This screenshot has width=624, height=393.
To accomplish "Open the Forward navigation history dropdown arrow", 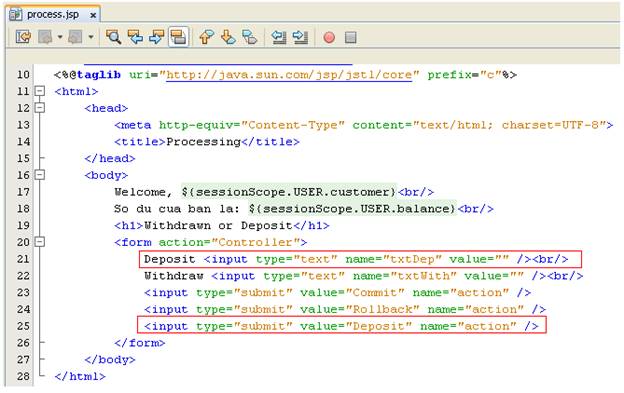I will (91, 37).
